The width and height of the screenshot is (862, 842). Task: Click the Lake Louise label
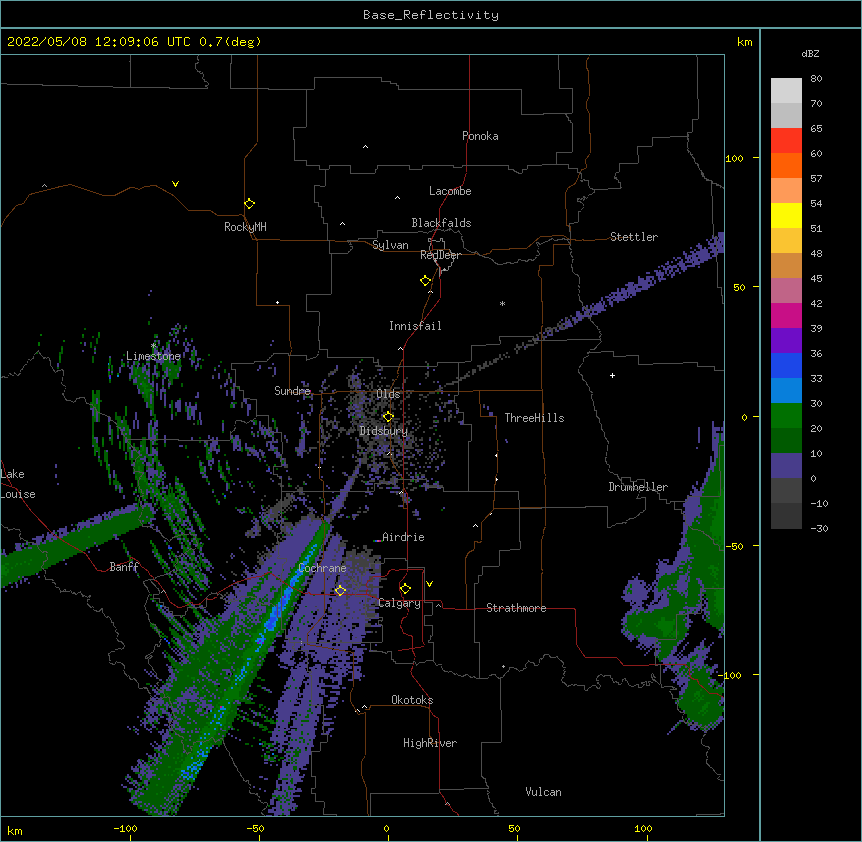tap(18, 484)
